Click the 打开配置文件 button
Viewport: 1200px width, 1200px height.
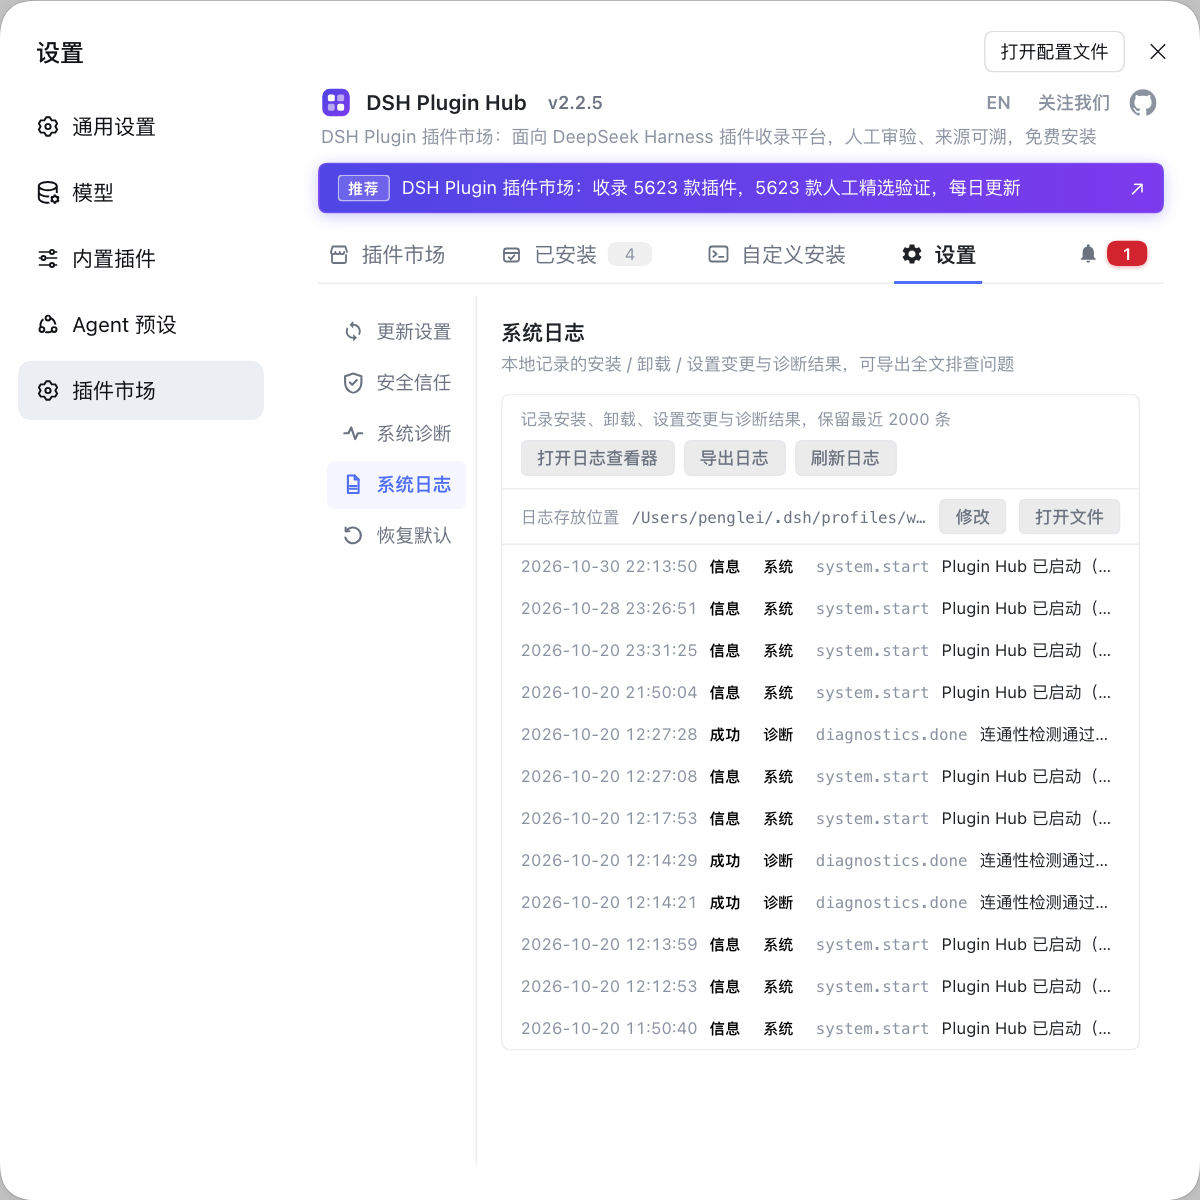pos(1054,52)
